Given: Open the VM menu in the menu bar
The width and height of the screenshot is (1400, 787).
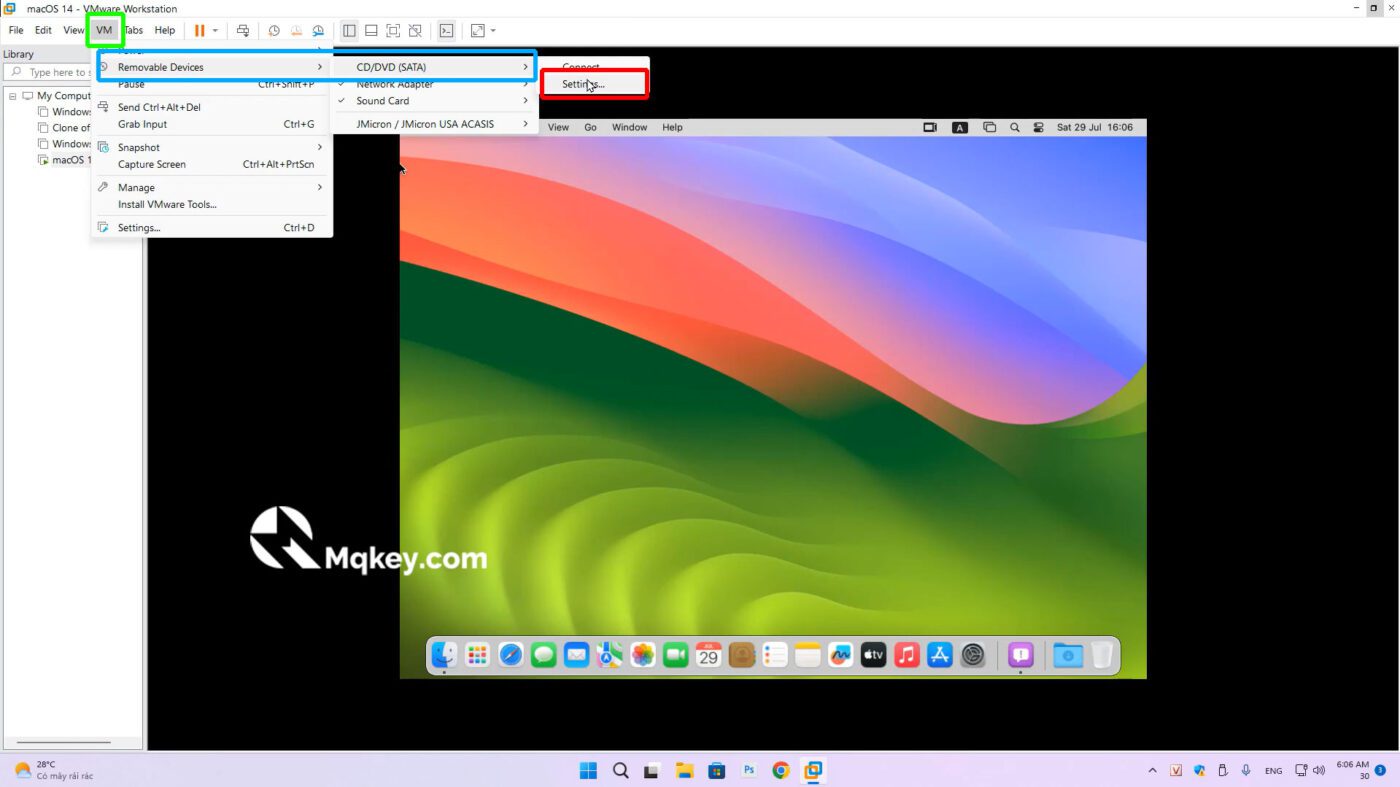Looking at the screenshot, I should click(104, 30).
